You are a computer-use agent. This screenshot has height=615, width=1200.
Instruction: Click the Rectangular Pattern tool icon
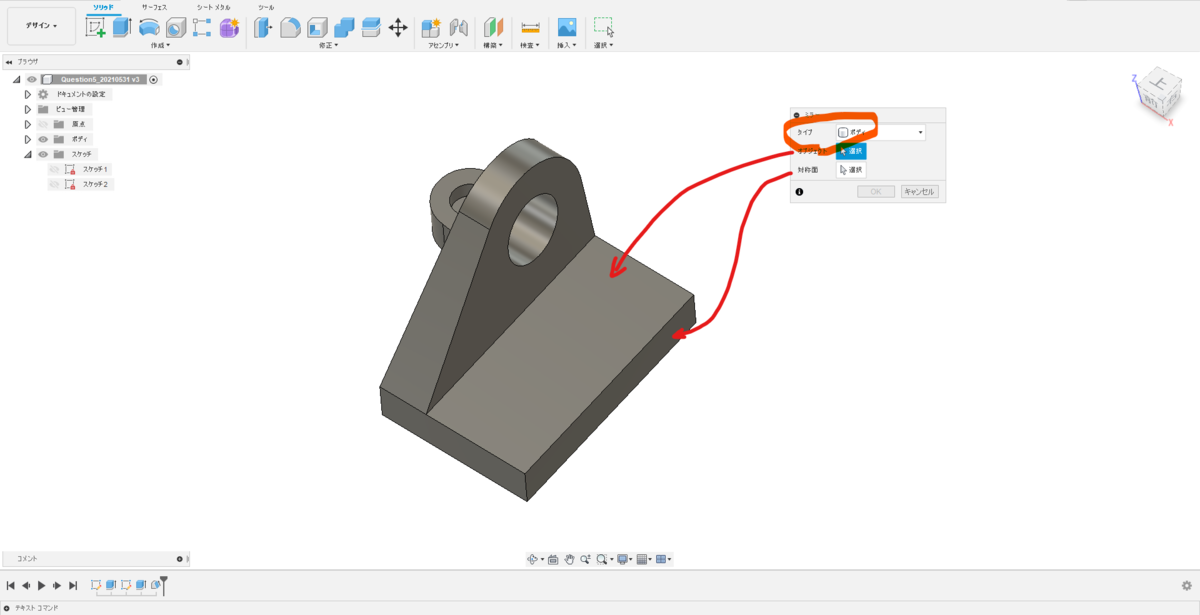202,28
